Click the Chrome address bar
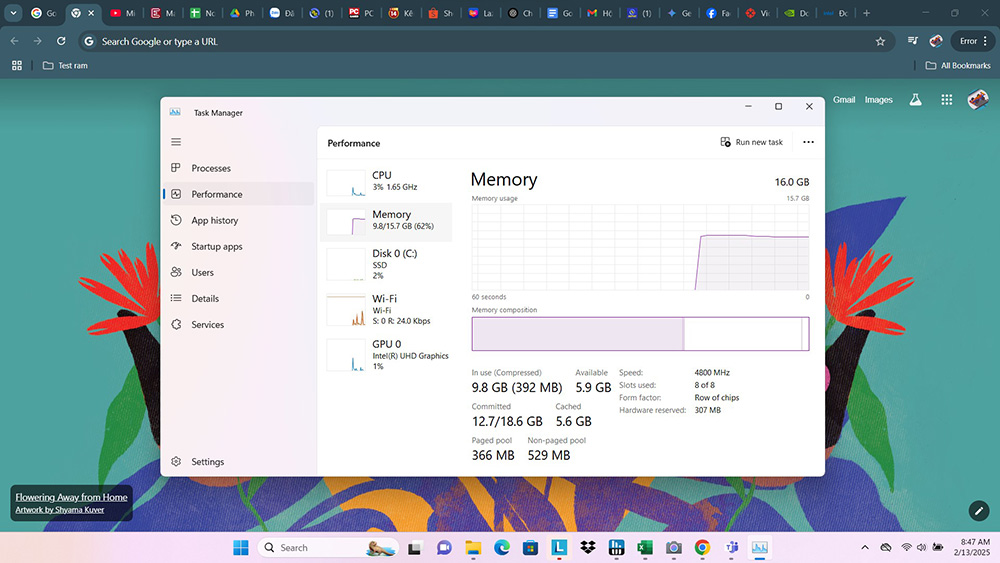Screen dimensions: 1000x563 point(485,41)
